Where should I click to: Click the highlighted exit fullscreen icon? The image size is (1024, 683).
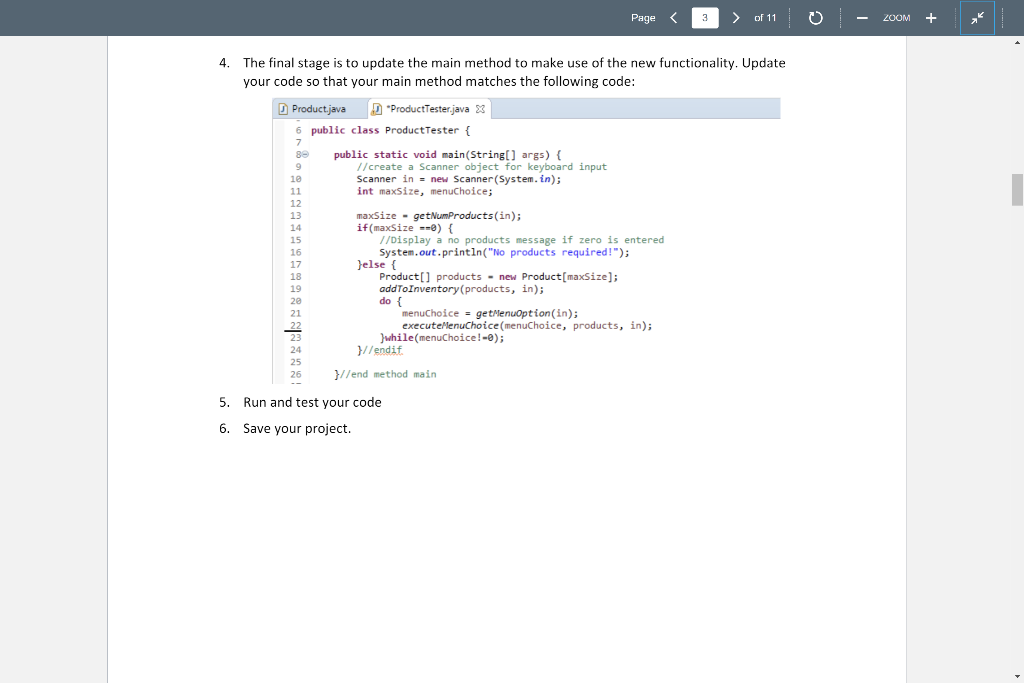[977, 17]
